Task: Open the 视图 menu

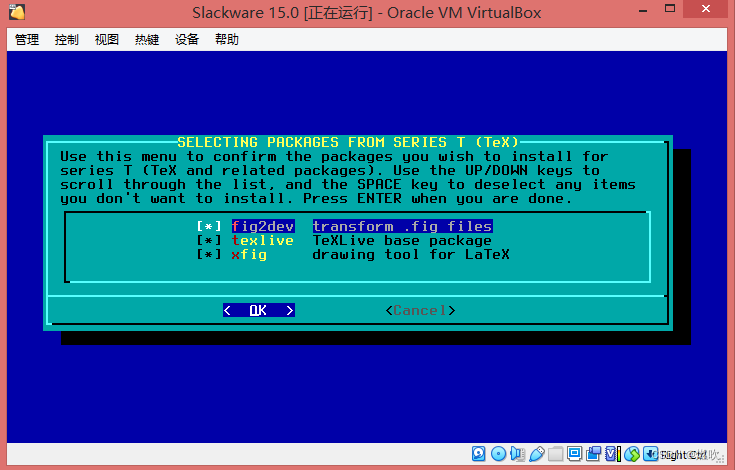Action: coord(106,39)
